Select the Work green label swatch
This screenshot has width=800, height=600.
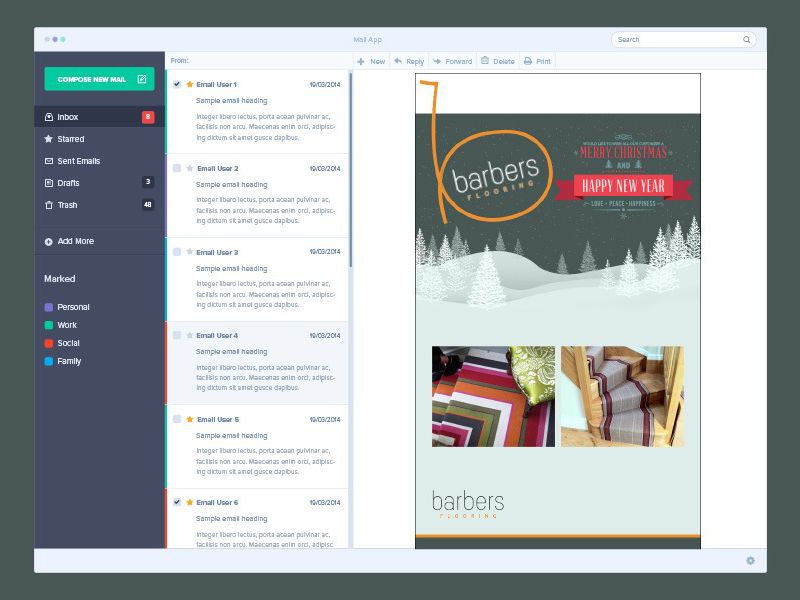(49, 325)
